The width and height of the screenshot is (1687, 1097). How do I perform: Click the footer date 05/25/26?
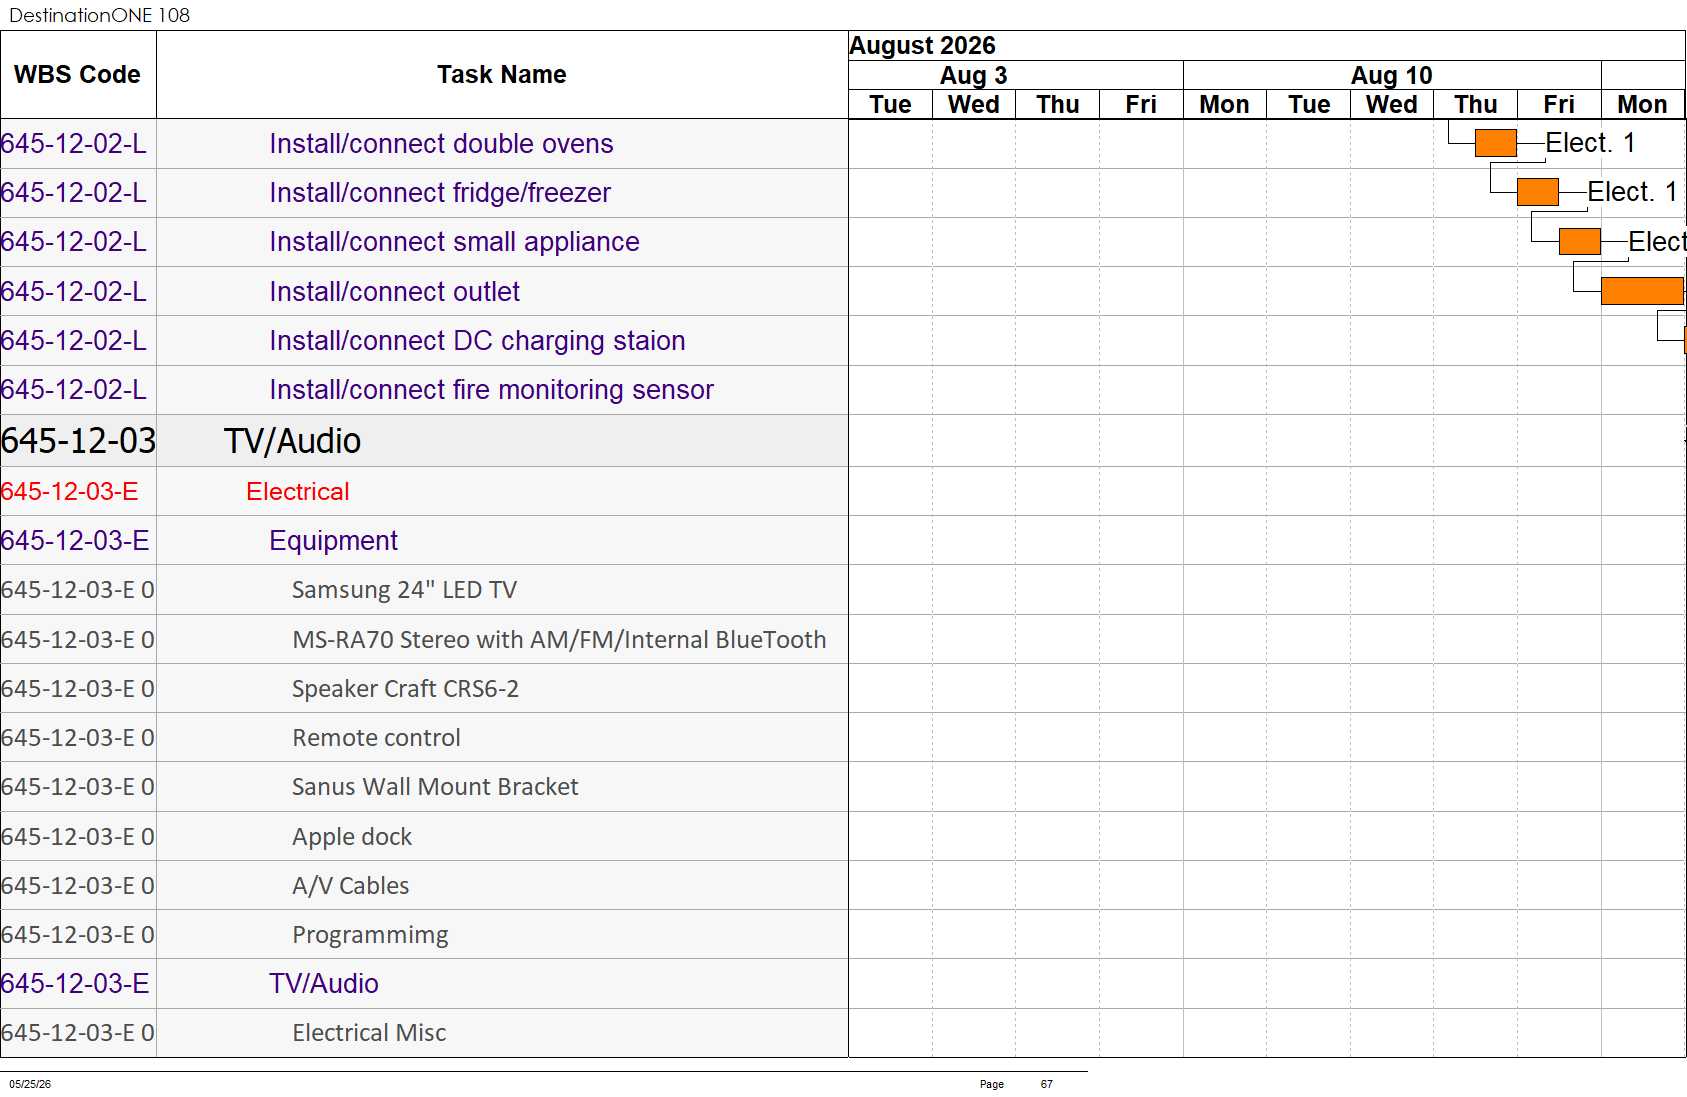click(30, 1084)
